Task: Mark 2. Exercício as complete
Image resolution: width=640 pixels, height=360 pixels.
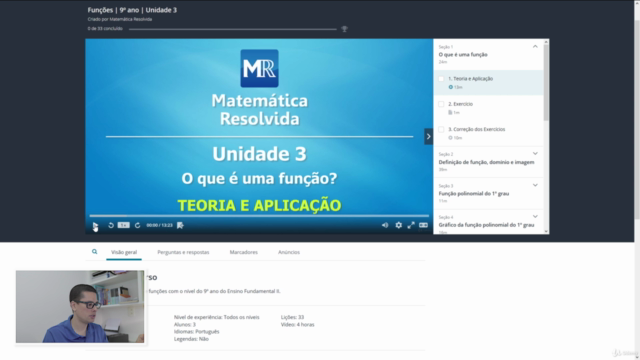Action: point(441,104)
